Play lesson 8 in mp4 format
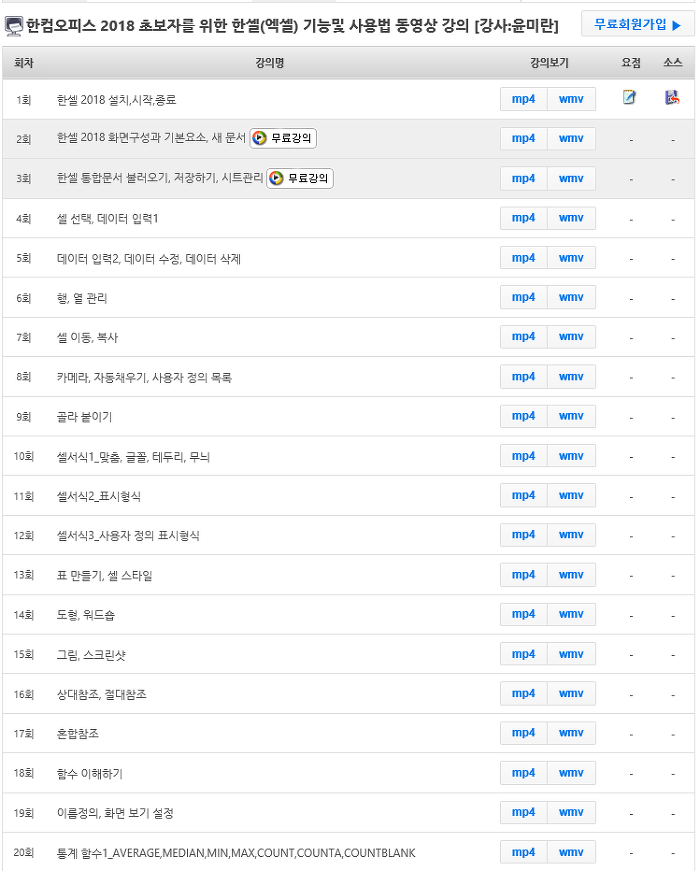700x871 pixels. (x=523, y=377)
